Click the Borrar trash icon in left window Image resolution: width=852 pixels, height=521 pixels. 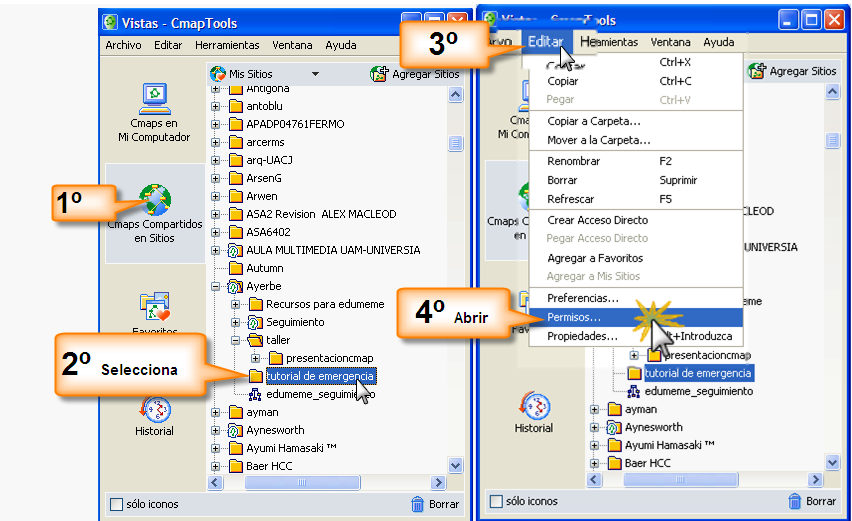pyautogui.click(x=418, y=504)
